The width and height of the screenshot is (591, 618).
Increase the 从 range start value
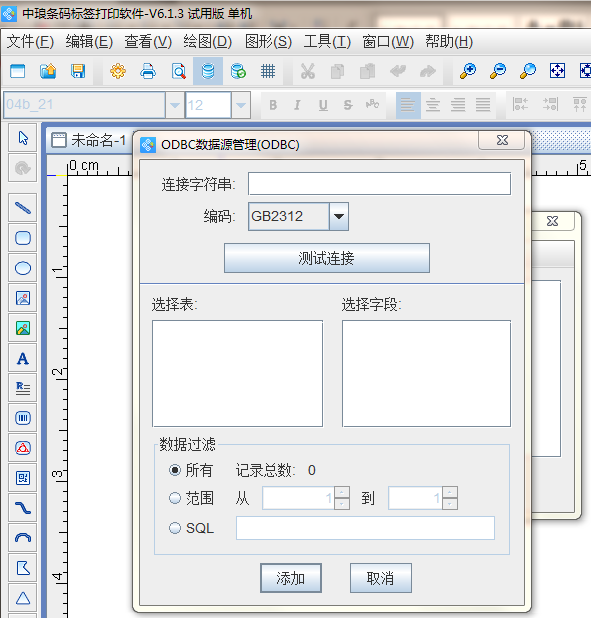342,492
